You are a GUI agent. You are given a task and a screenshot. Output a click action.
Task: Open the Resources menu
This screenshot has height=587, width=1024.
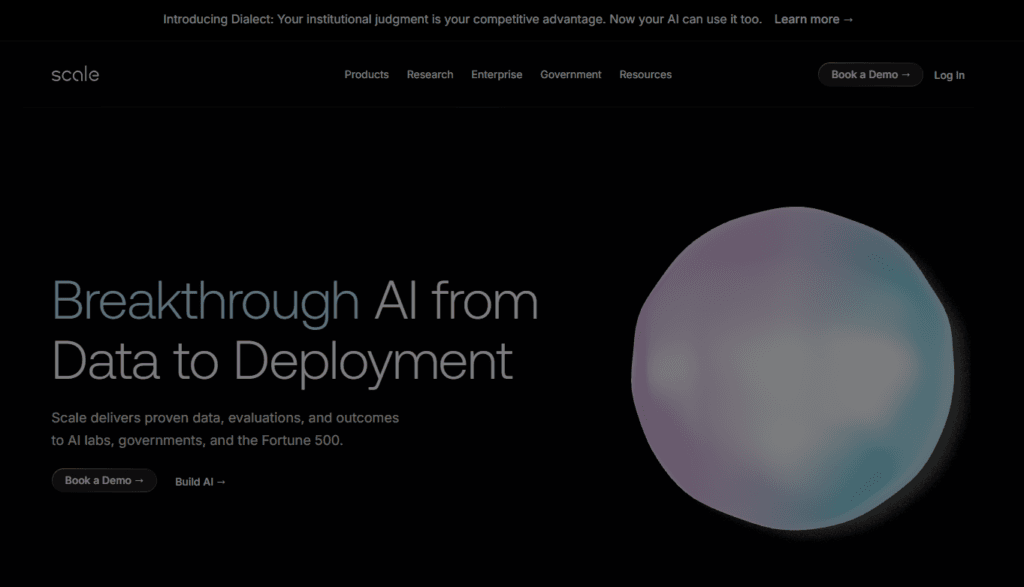(x=645, y=74)
